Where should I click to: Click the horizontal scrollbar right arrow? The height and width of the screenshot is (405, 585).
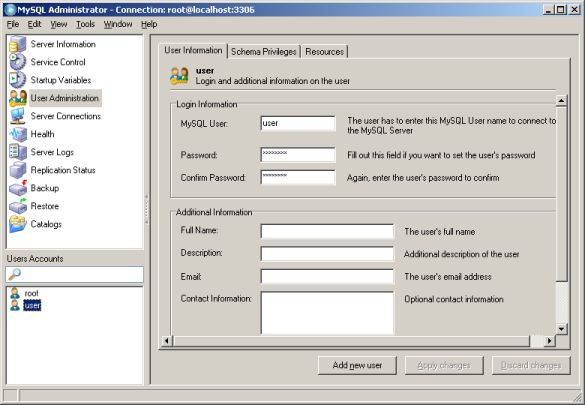pos(549,340)
